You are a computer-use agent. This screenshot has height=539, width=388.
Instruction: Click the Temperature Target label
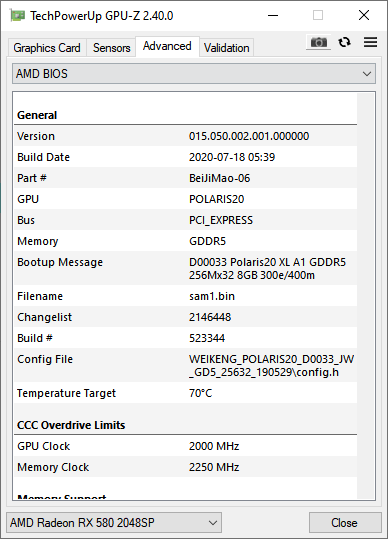pos(67,393)
